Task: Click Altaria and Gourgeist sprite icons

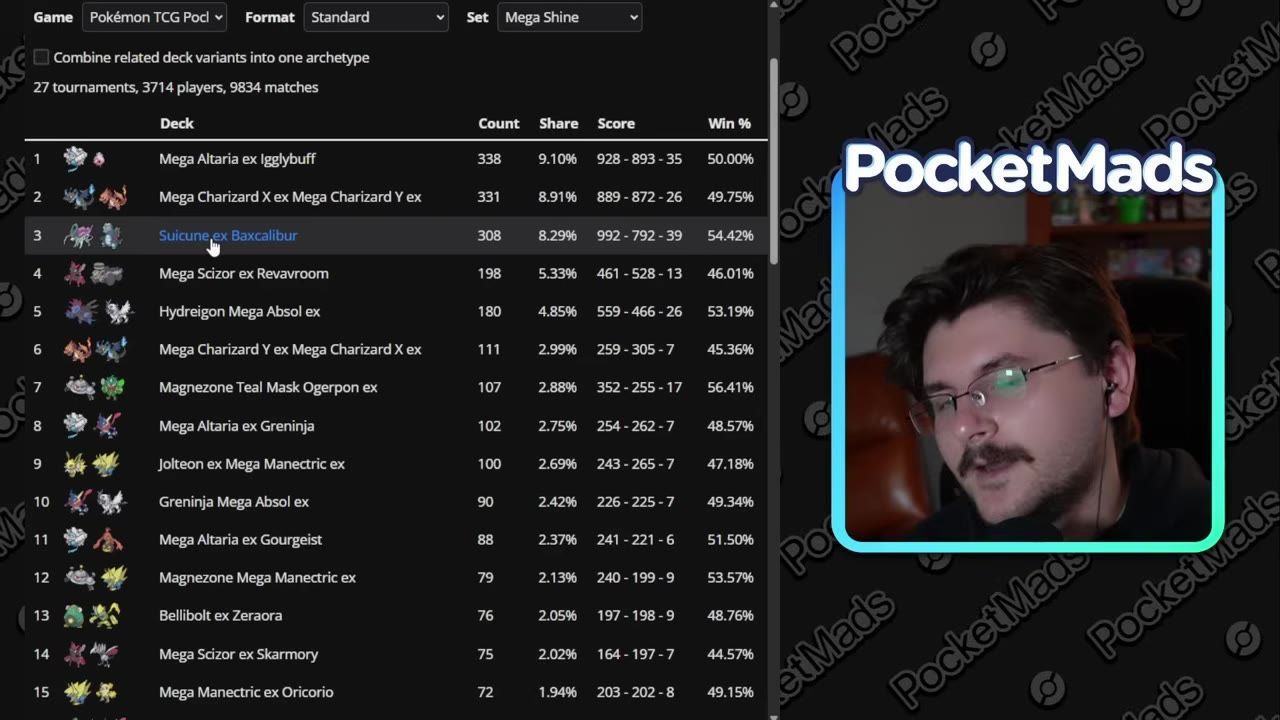Action: click(92, 540)
